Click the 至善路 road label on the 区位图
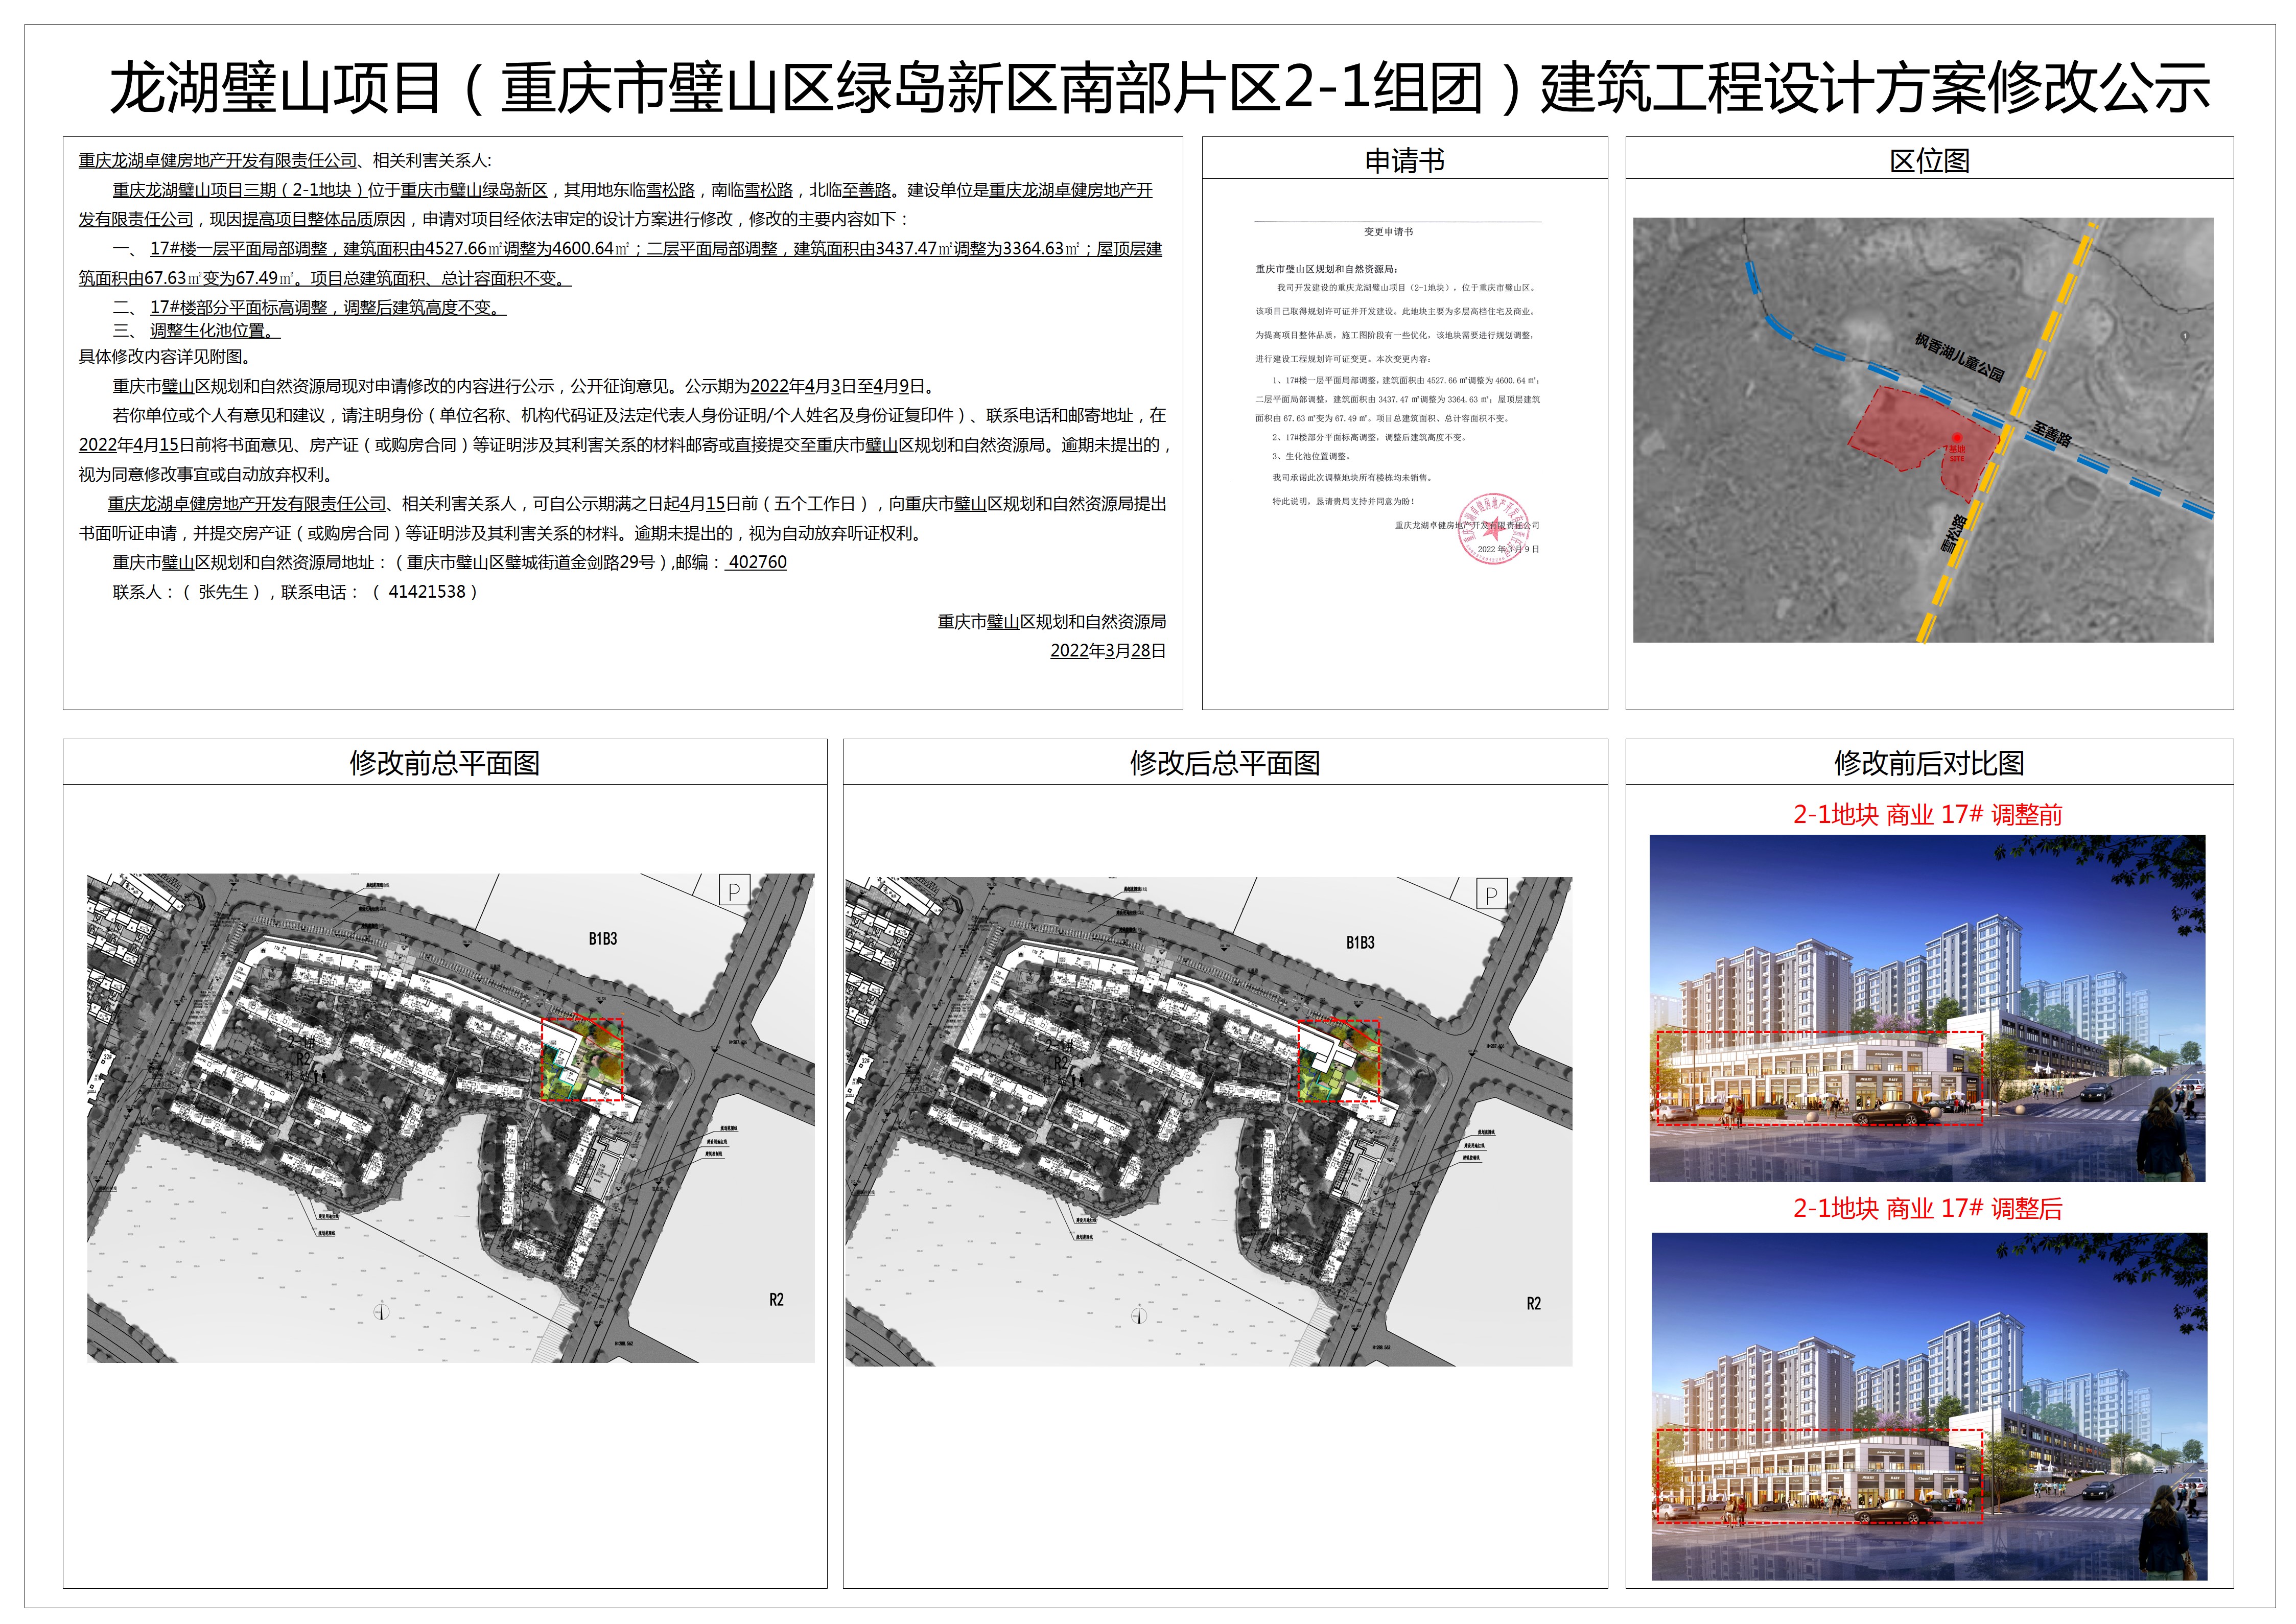This screenshot has width=2296, height=1624. [x=2051, y=434]
